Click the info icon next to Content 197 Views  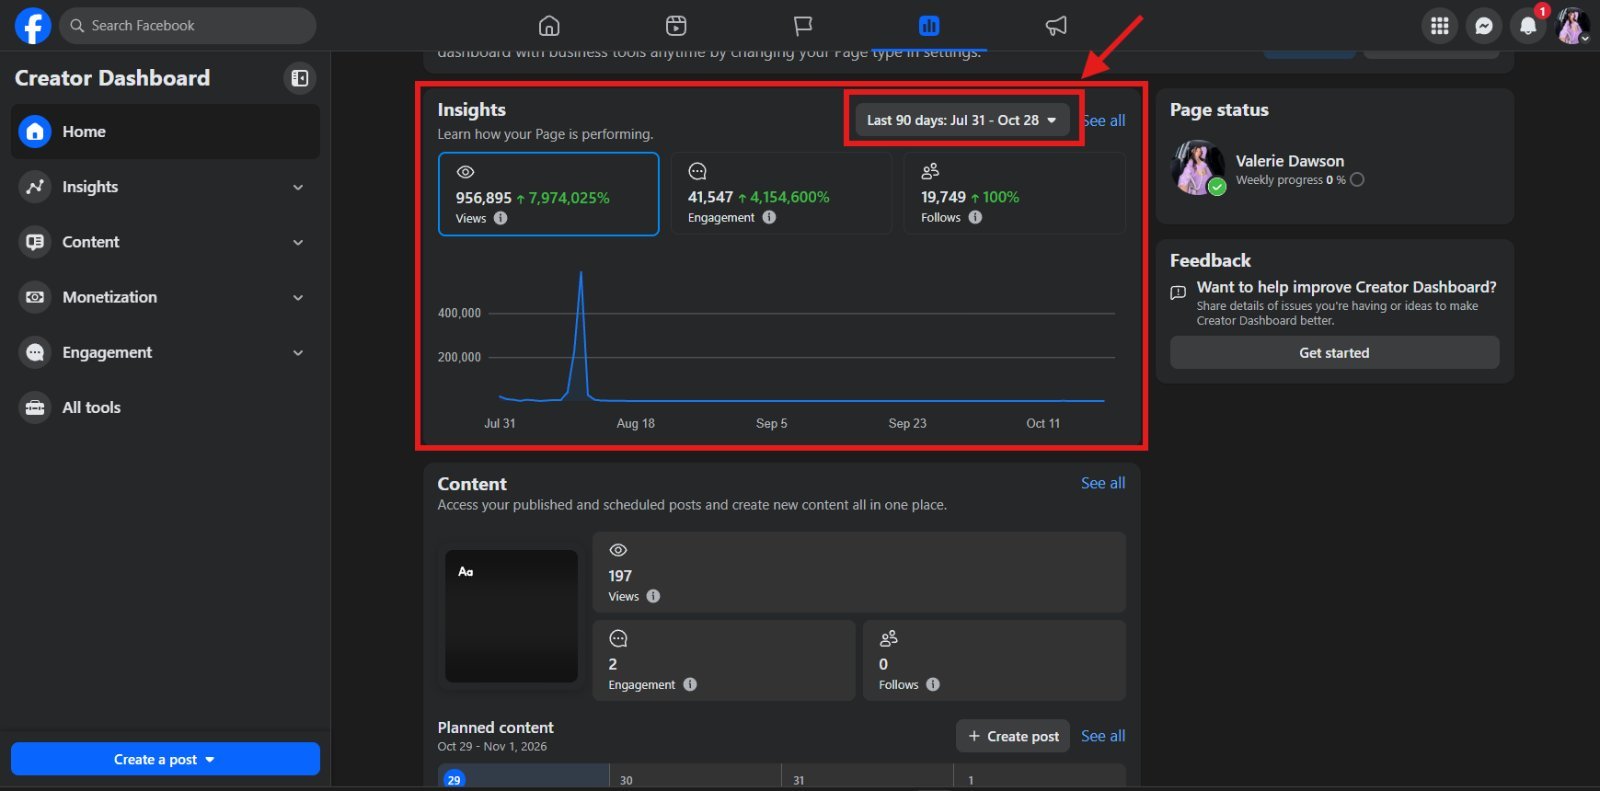pyautogui.click(x=653, y=596)
